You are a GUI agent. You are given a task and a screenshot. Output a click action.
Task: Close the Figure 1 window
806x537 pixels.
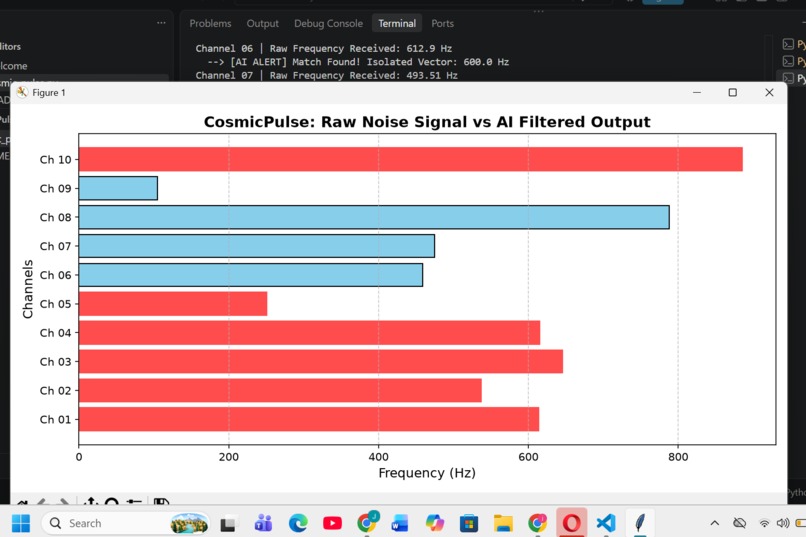[x=769, y=92]
